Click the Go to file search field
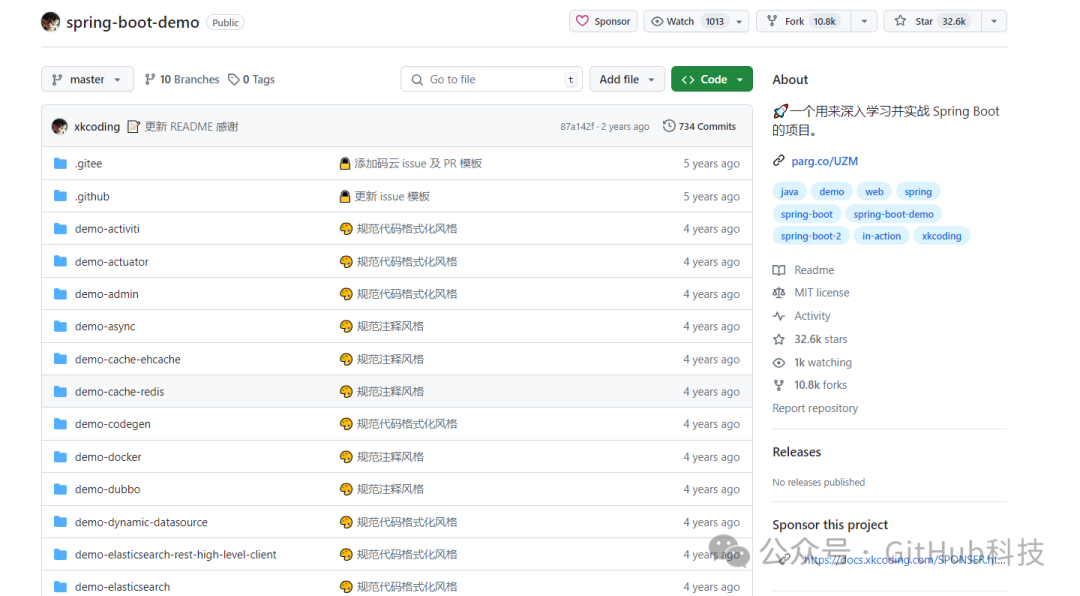The height and width of the screenshot is (596, 1080). coord(491,79)
